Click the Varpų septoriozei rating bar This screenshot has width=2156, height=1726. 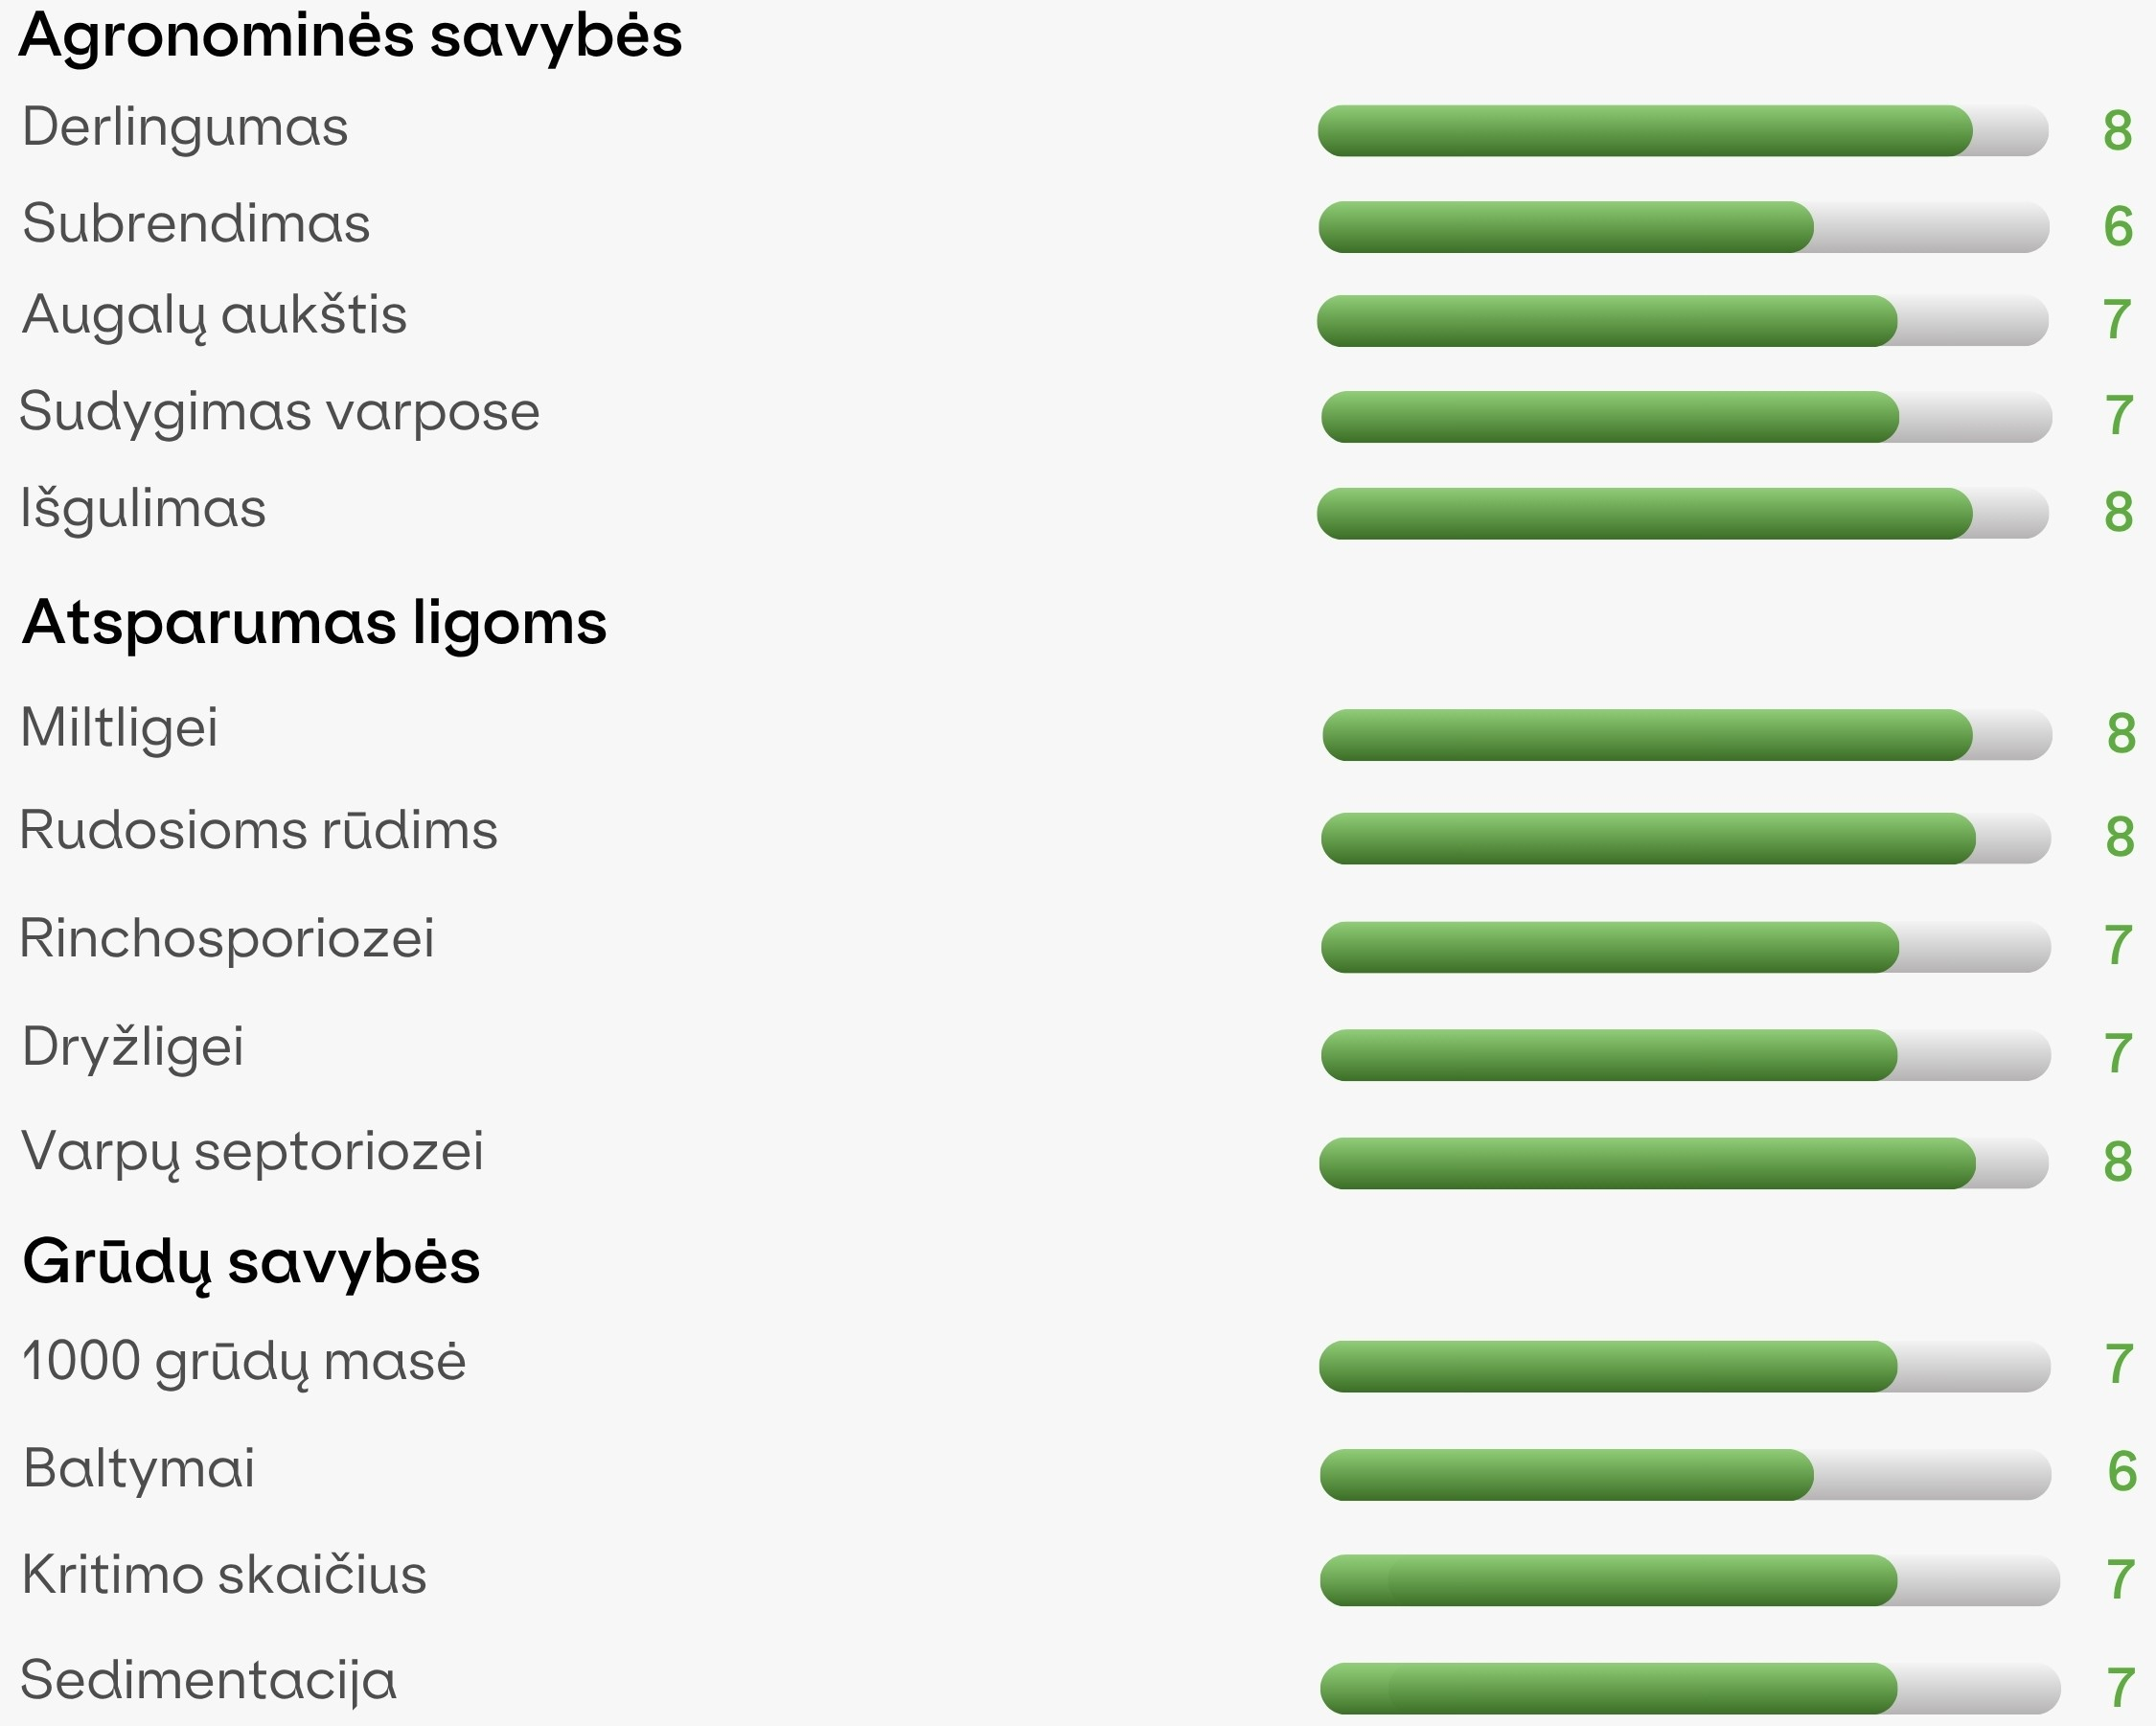point(1684,1163)
